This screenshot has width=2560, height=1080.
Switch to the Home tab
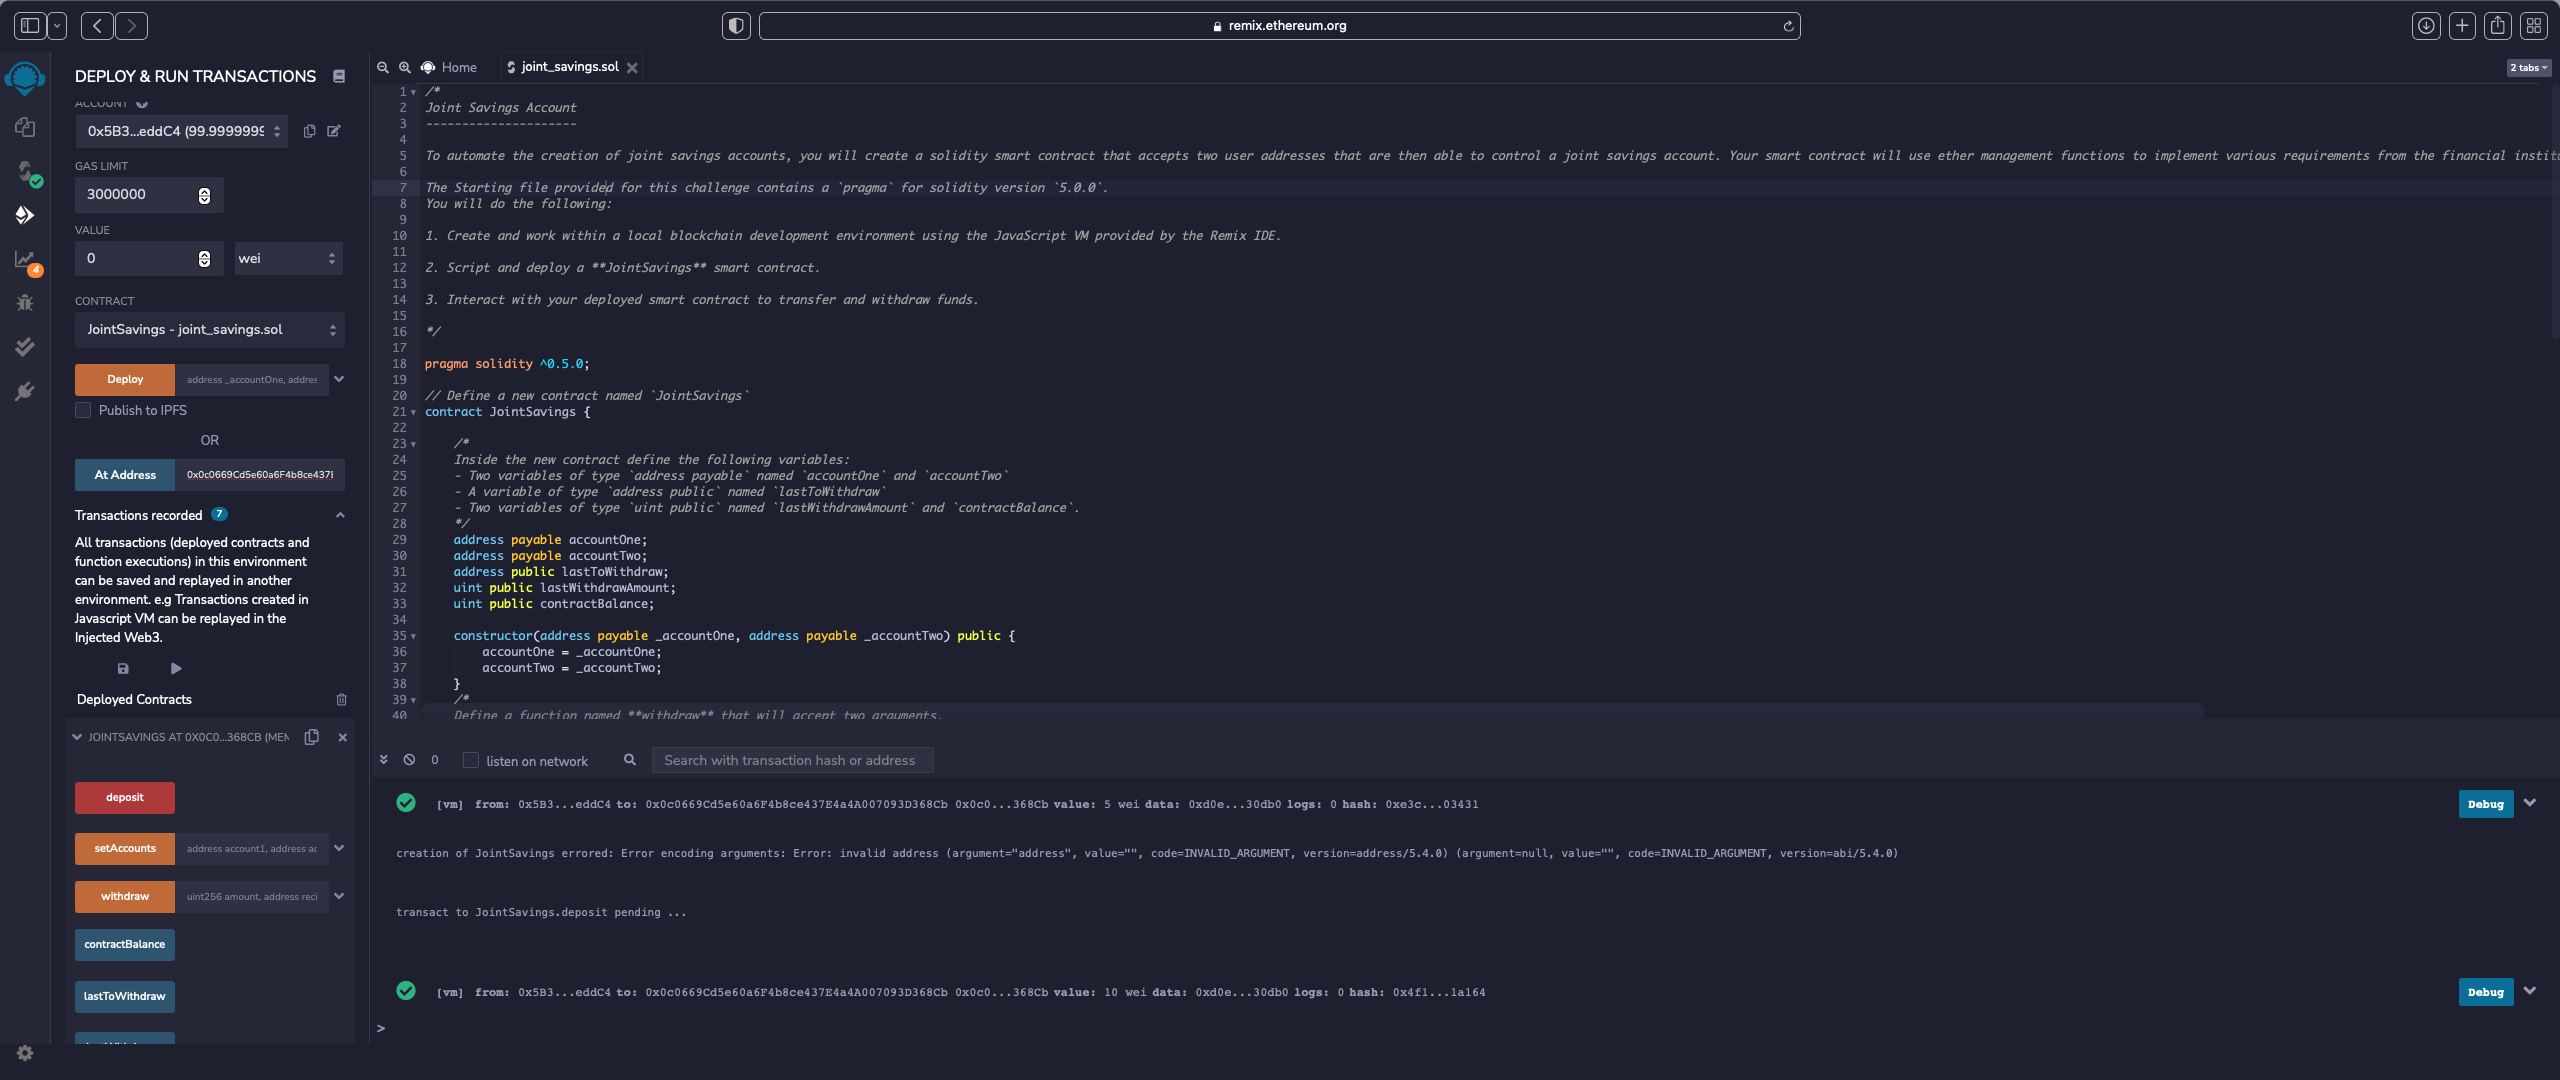tap(458, 67)
